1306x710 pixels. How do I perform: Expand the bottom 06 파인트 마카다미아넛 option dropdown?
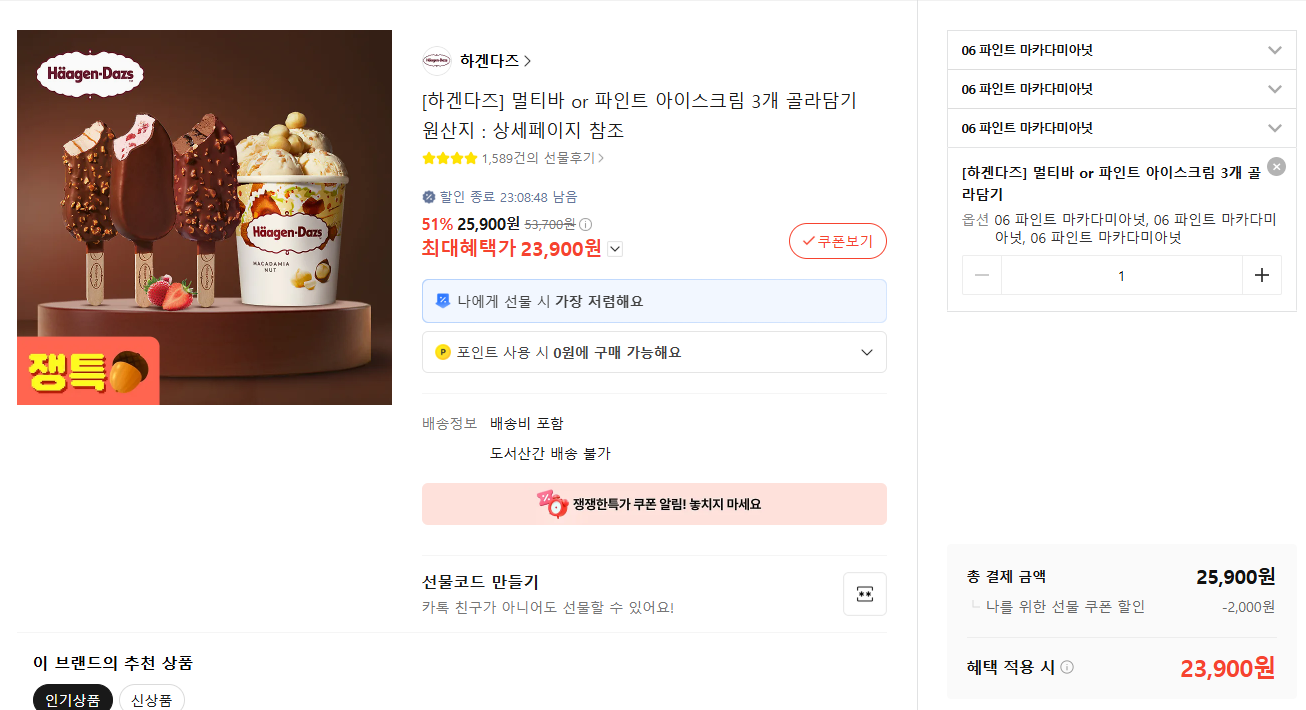pos(1274,128)
